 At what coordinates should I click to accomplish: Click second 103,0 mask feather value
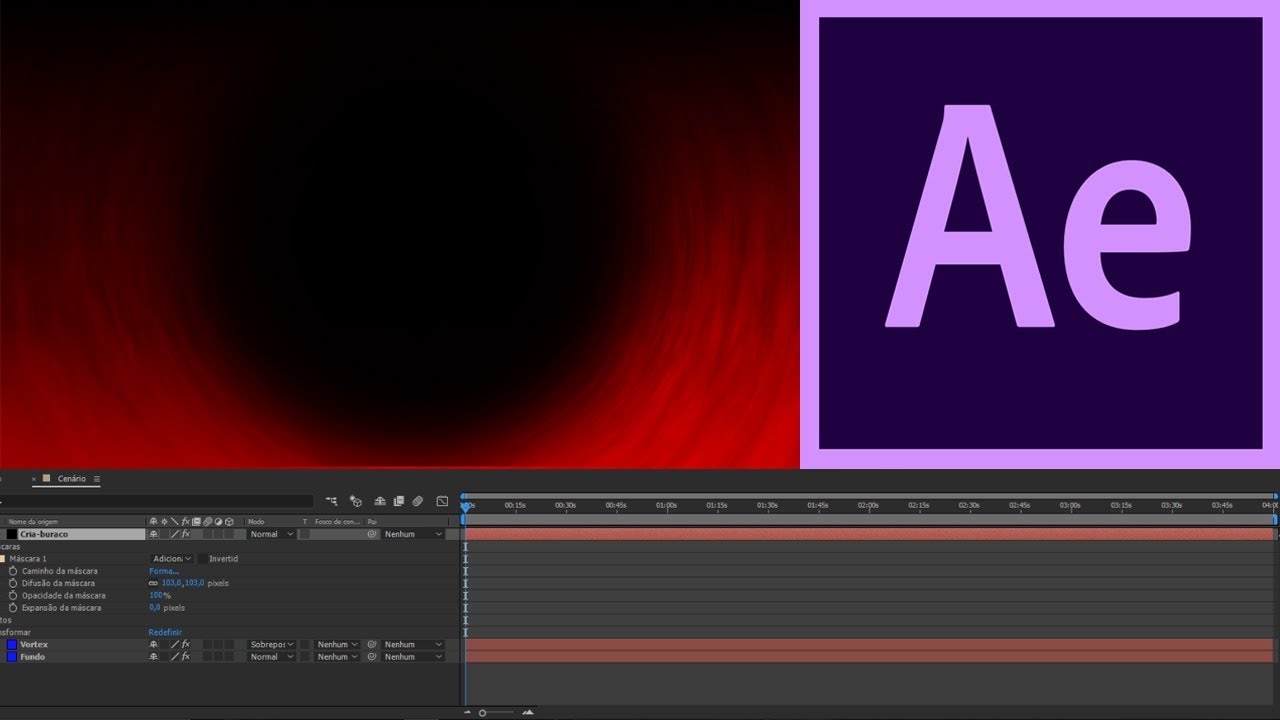[x=194, y=583]
